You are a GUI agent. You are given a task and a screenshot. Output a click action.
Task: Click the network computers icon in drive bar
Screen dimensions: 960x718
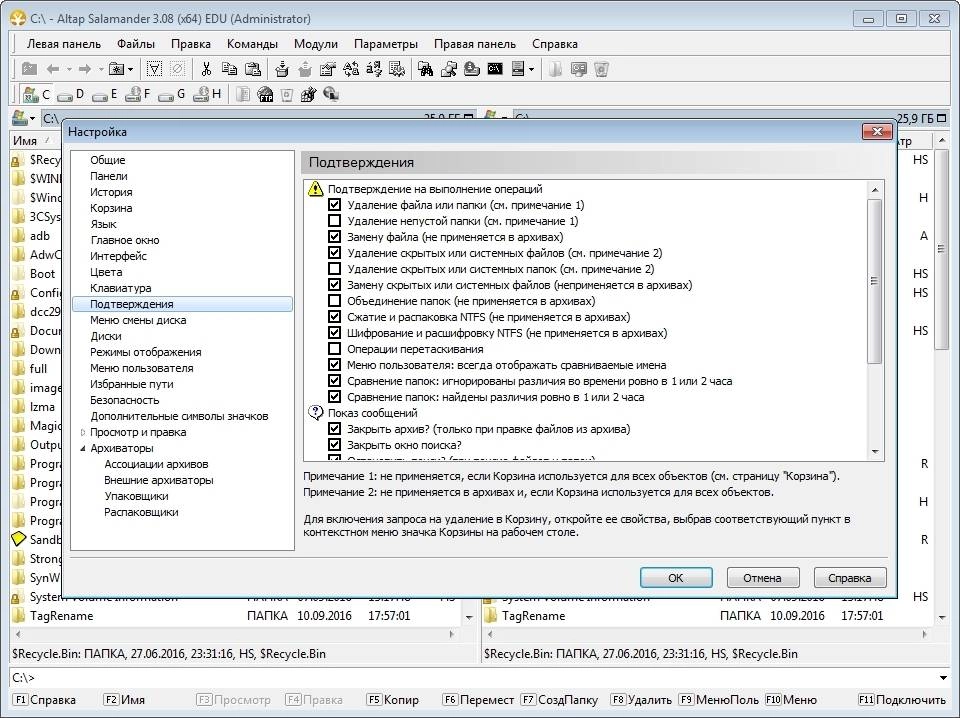pos(331,94)
